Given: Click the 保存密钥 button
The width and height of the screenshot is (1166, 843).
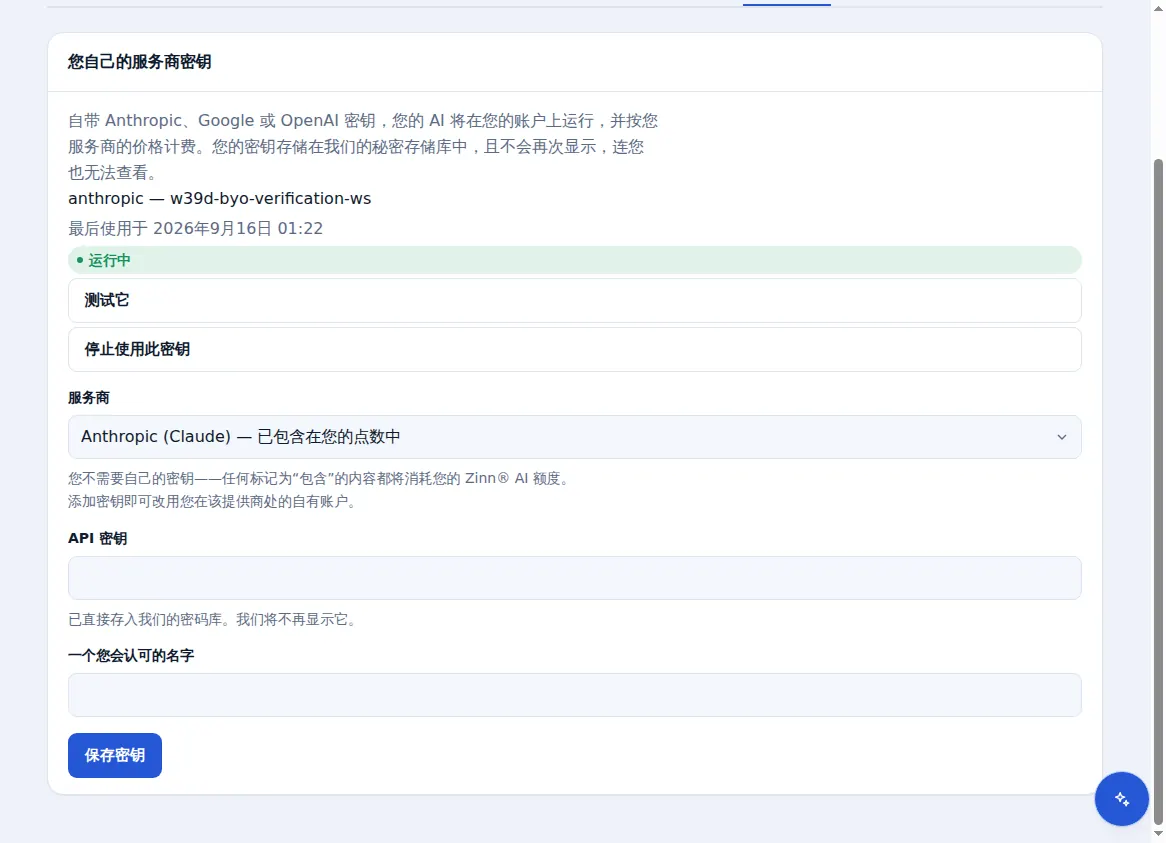Looking at the screenshot, I should click(x=115, y=755).
